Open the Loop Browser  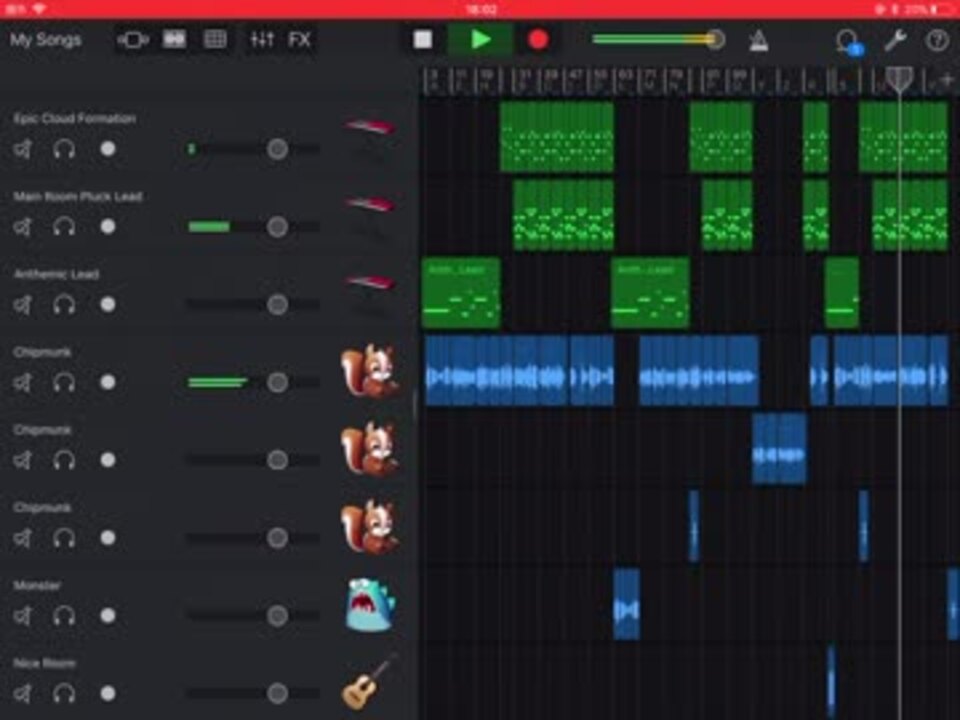pos(850,42)
